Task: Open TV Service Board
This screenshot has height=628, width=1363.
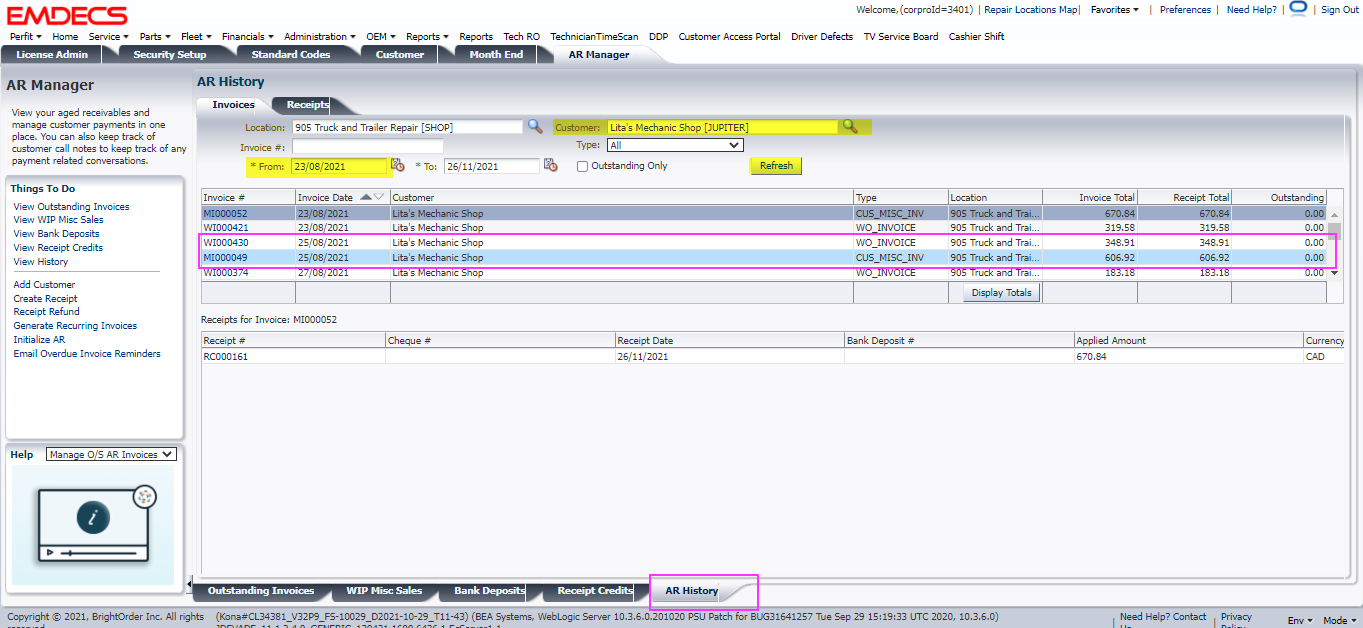Action: click(901, 37)
